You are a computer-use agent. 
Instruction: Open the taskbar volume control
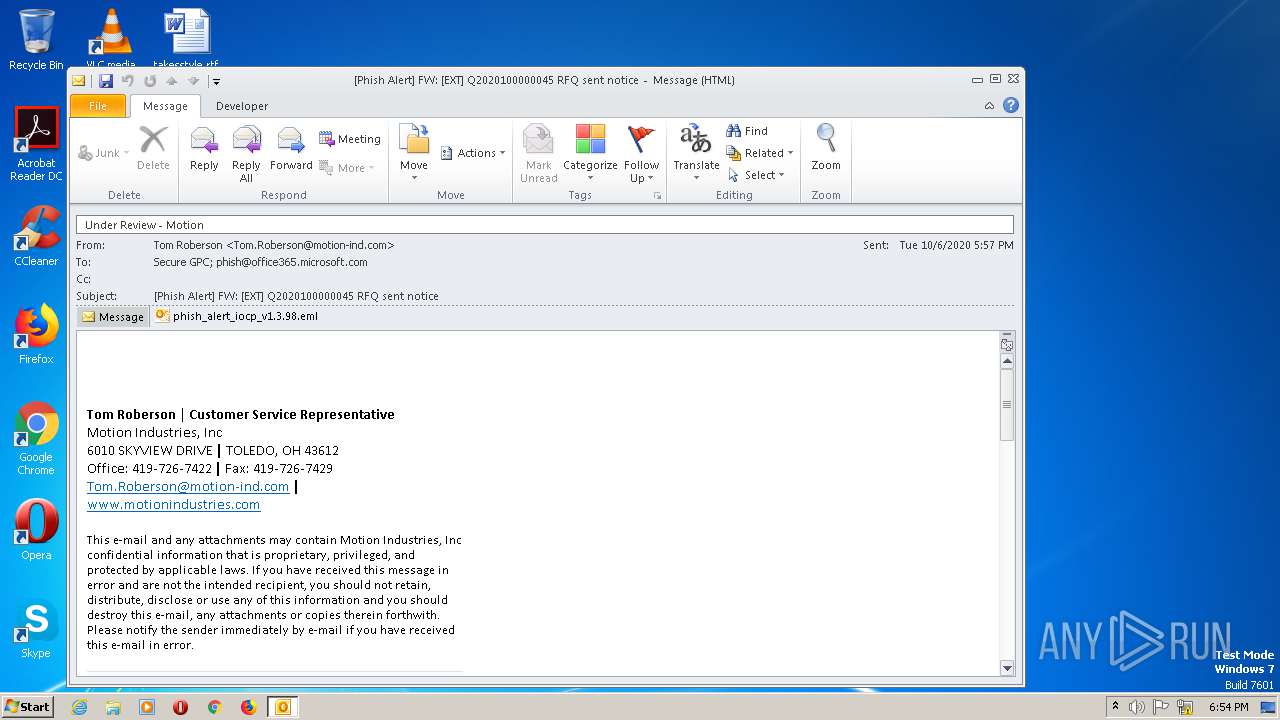pyautogui.click(x=1137, y=707)
